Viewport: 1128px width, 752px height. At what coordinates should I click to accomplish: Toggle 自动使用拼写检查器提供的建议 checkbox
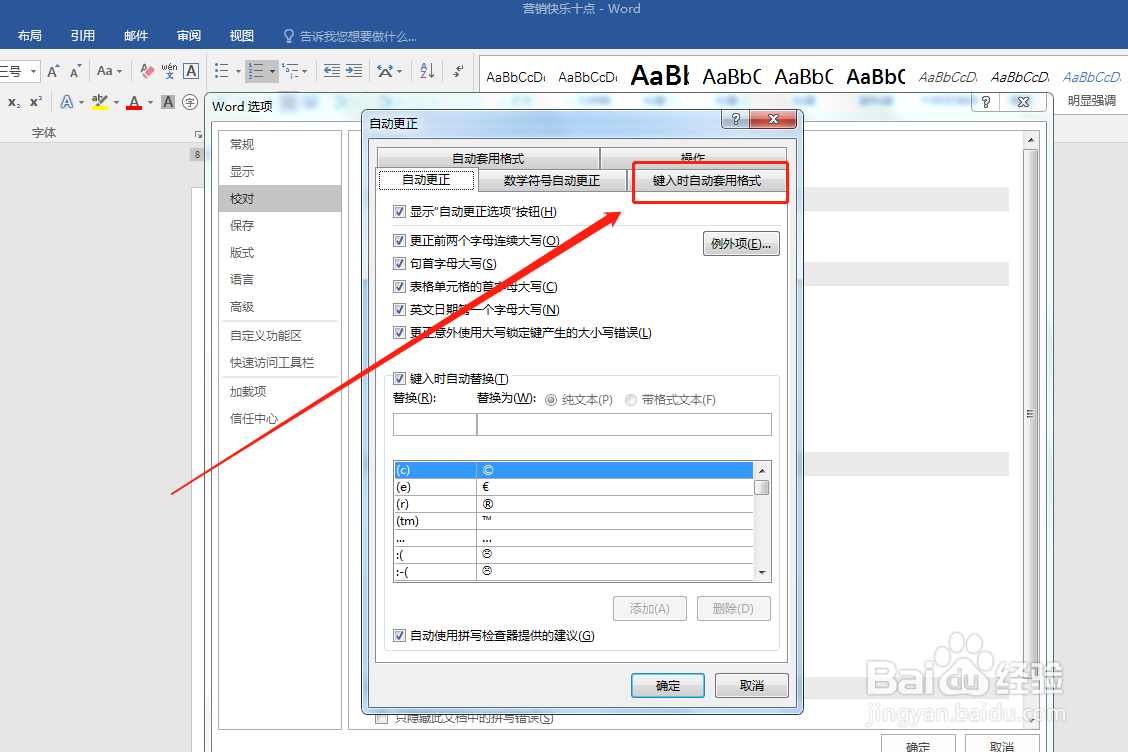(399, 635)
